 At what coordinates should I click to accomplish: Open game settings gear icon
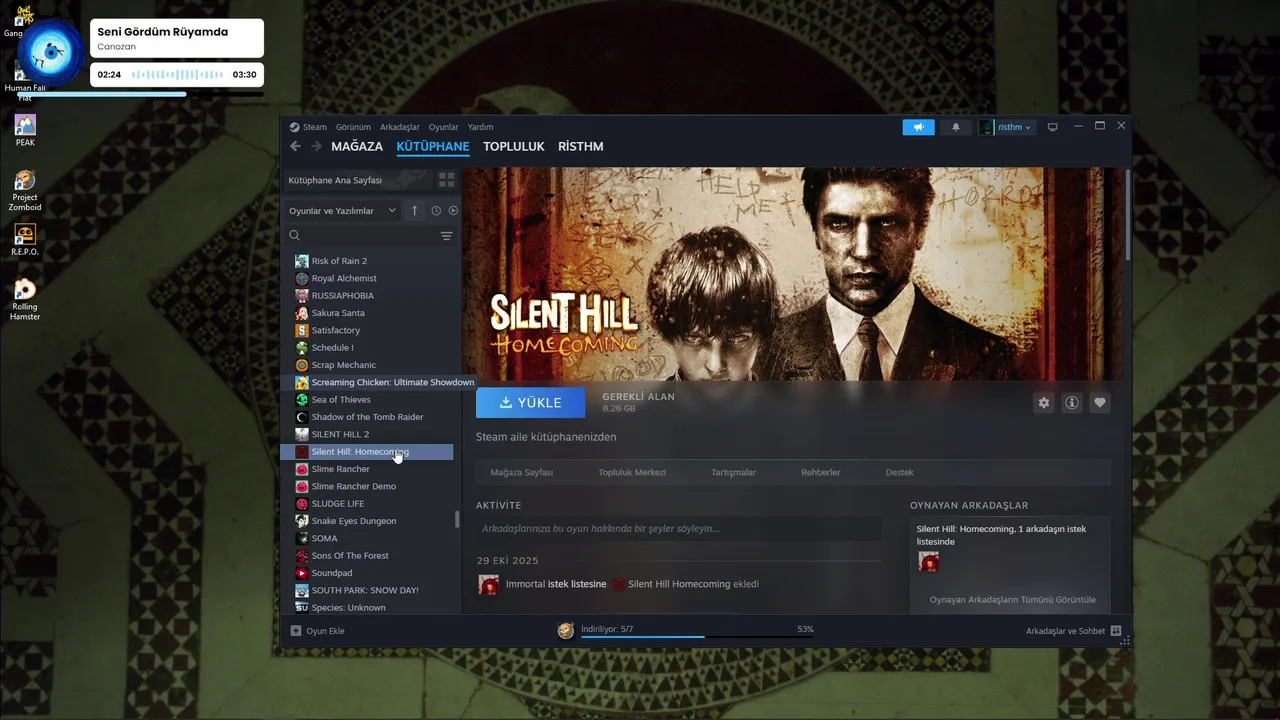(x=1044, y=402)
